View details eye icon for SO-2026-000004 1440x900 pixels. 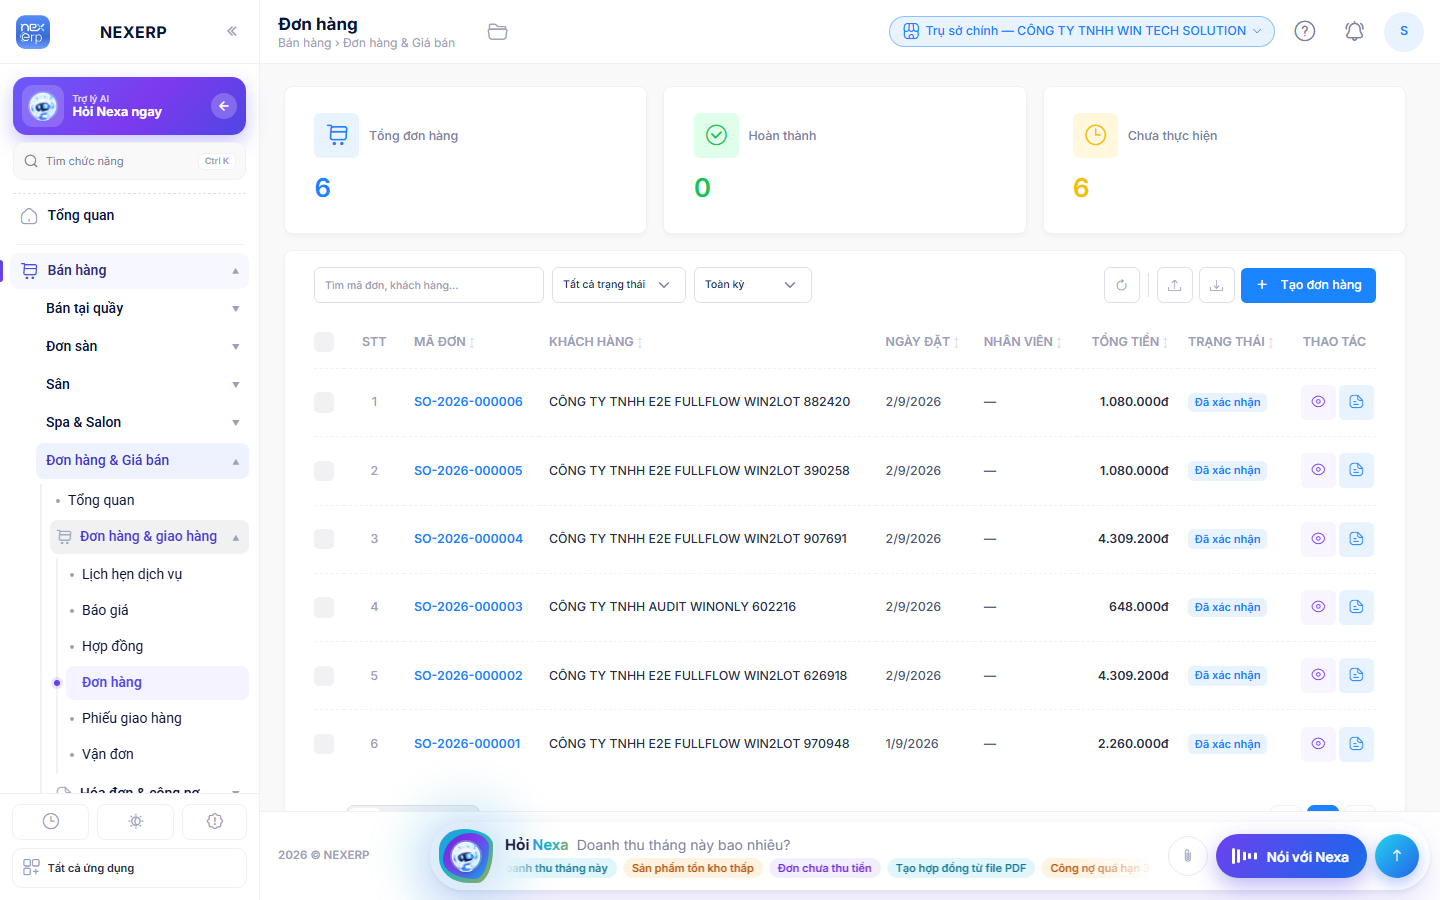1319,539
